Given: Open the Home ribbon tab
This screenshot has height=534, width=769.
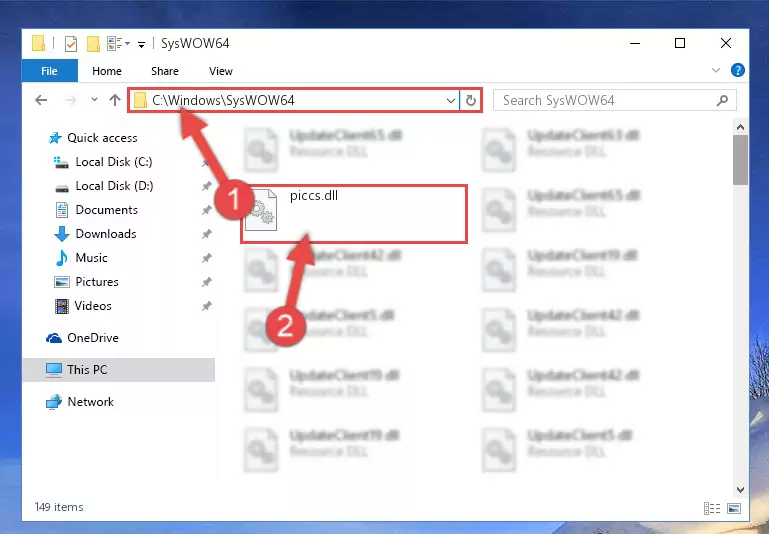Looking at the screenshot, I should point(106,71).
